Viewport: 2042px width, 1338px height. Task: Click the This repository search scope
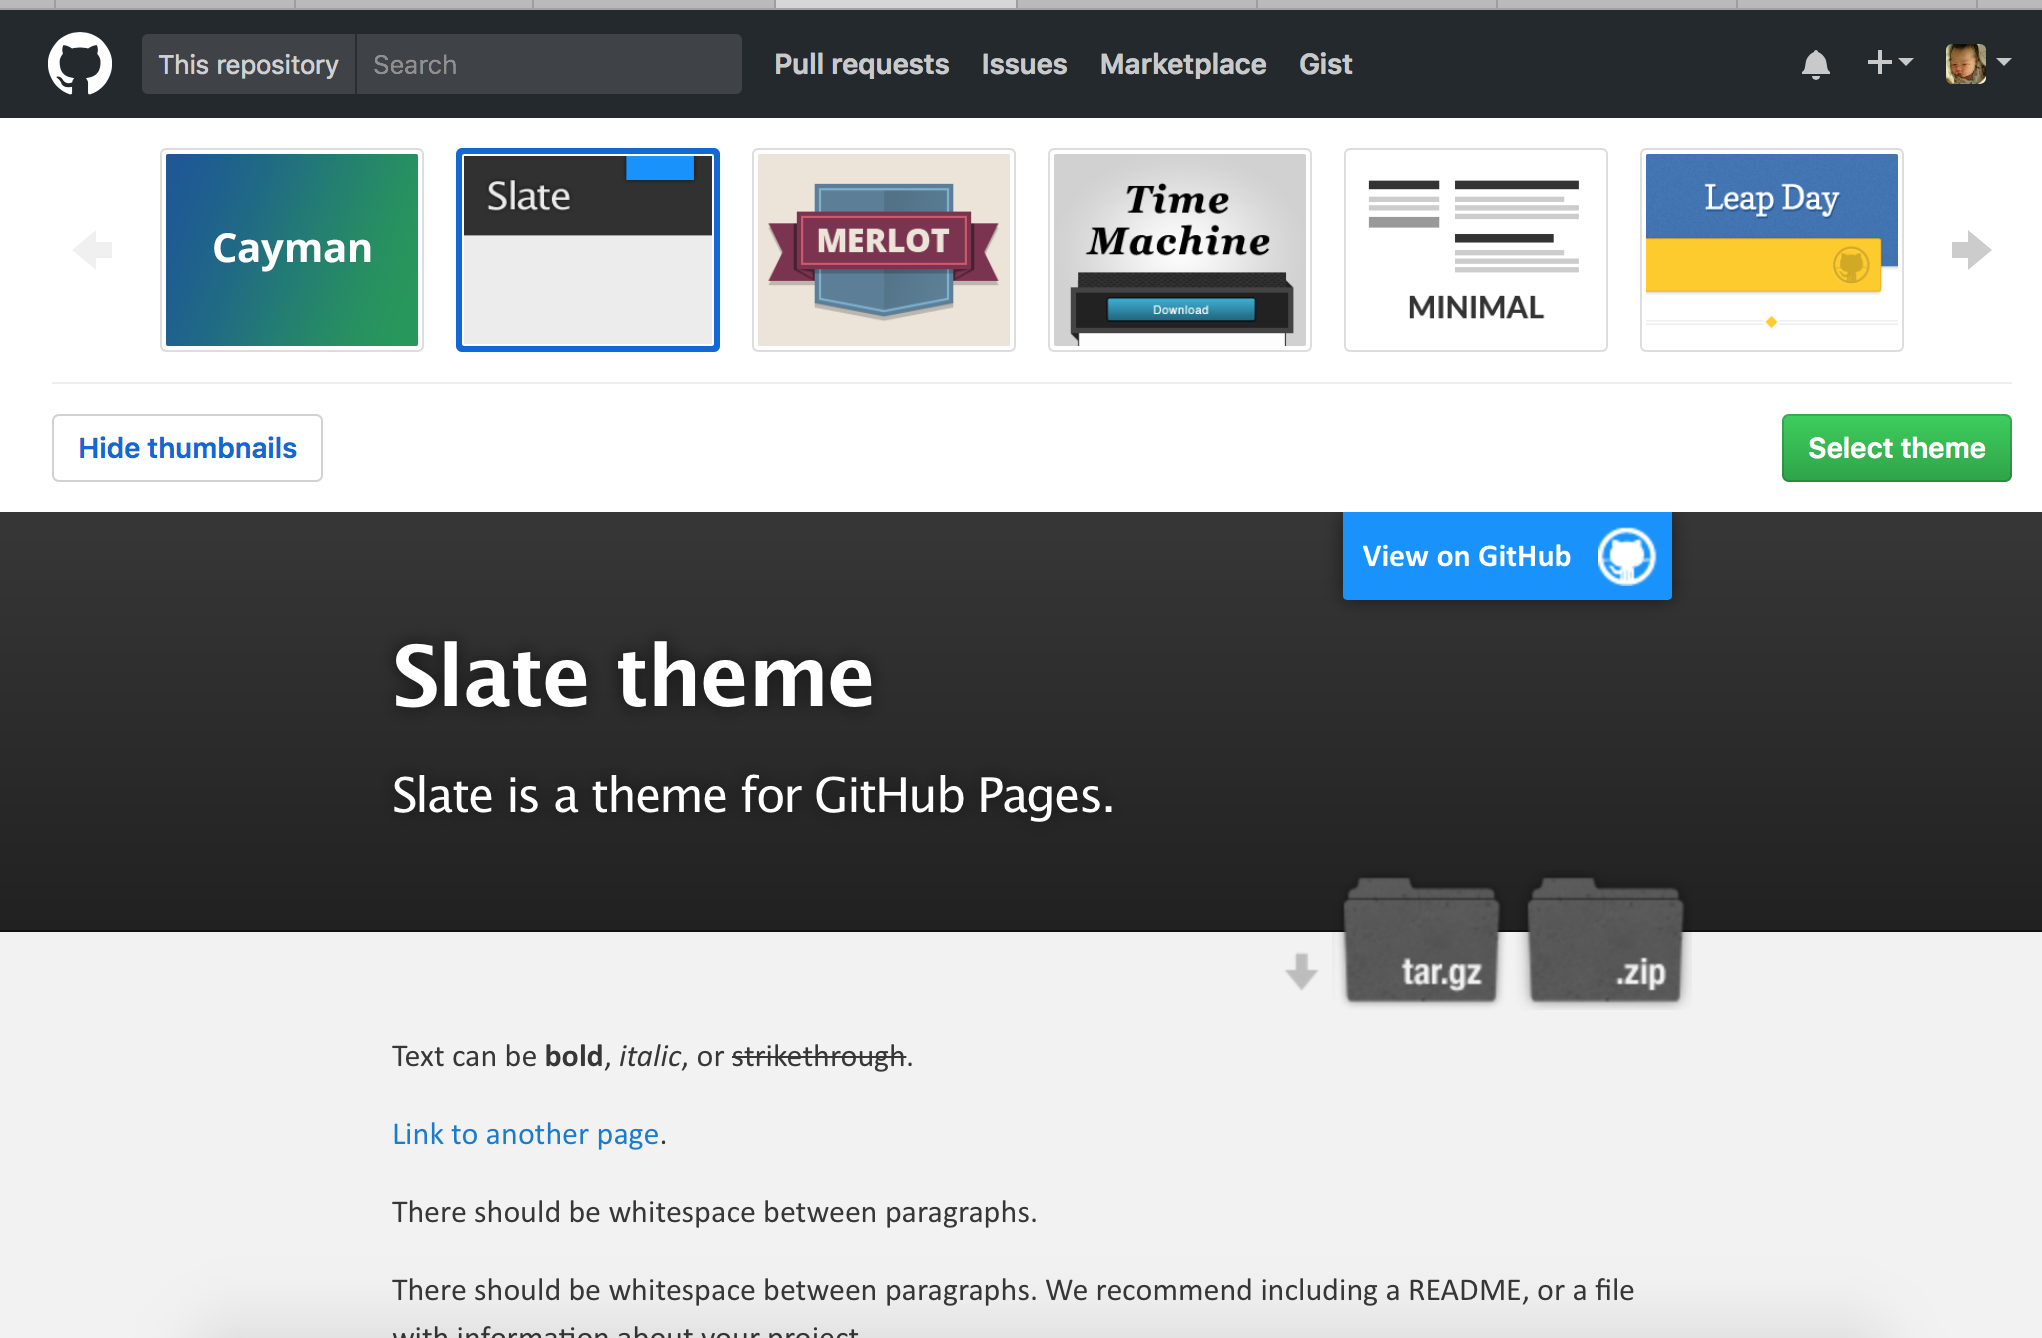point(248,65)
